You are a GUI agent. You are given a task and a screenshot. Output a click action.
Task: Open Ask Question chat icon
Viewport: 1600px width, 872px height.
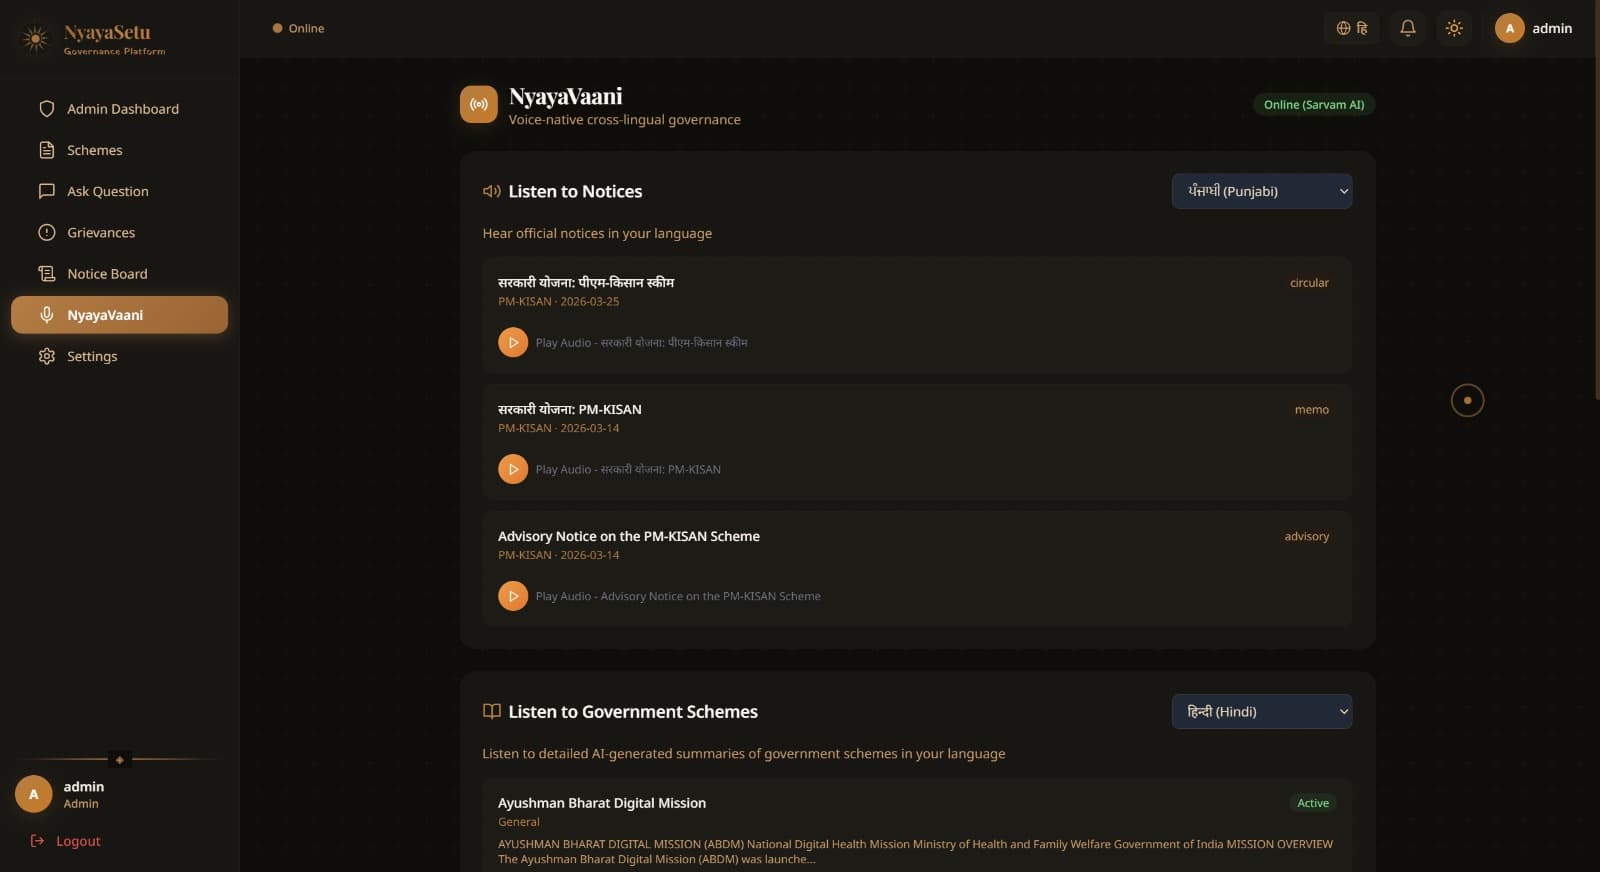[47, 191]
